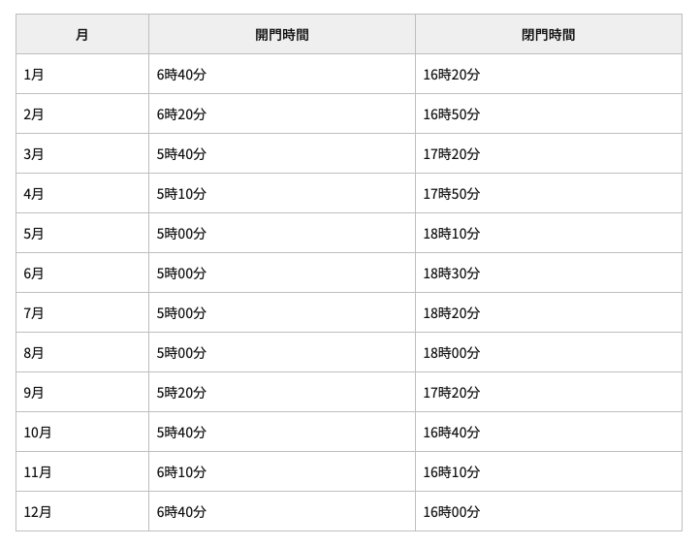Click the 月 column header
Screen dimensions: 700x547
[x=82, y=34]
